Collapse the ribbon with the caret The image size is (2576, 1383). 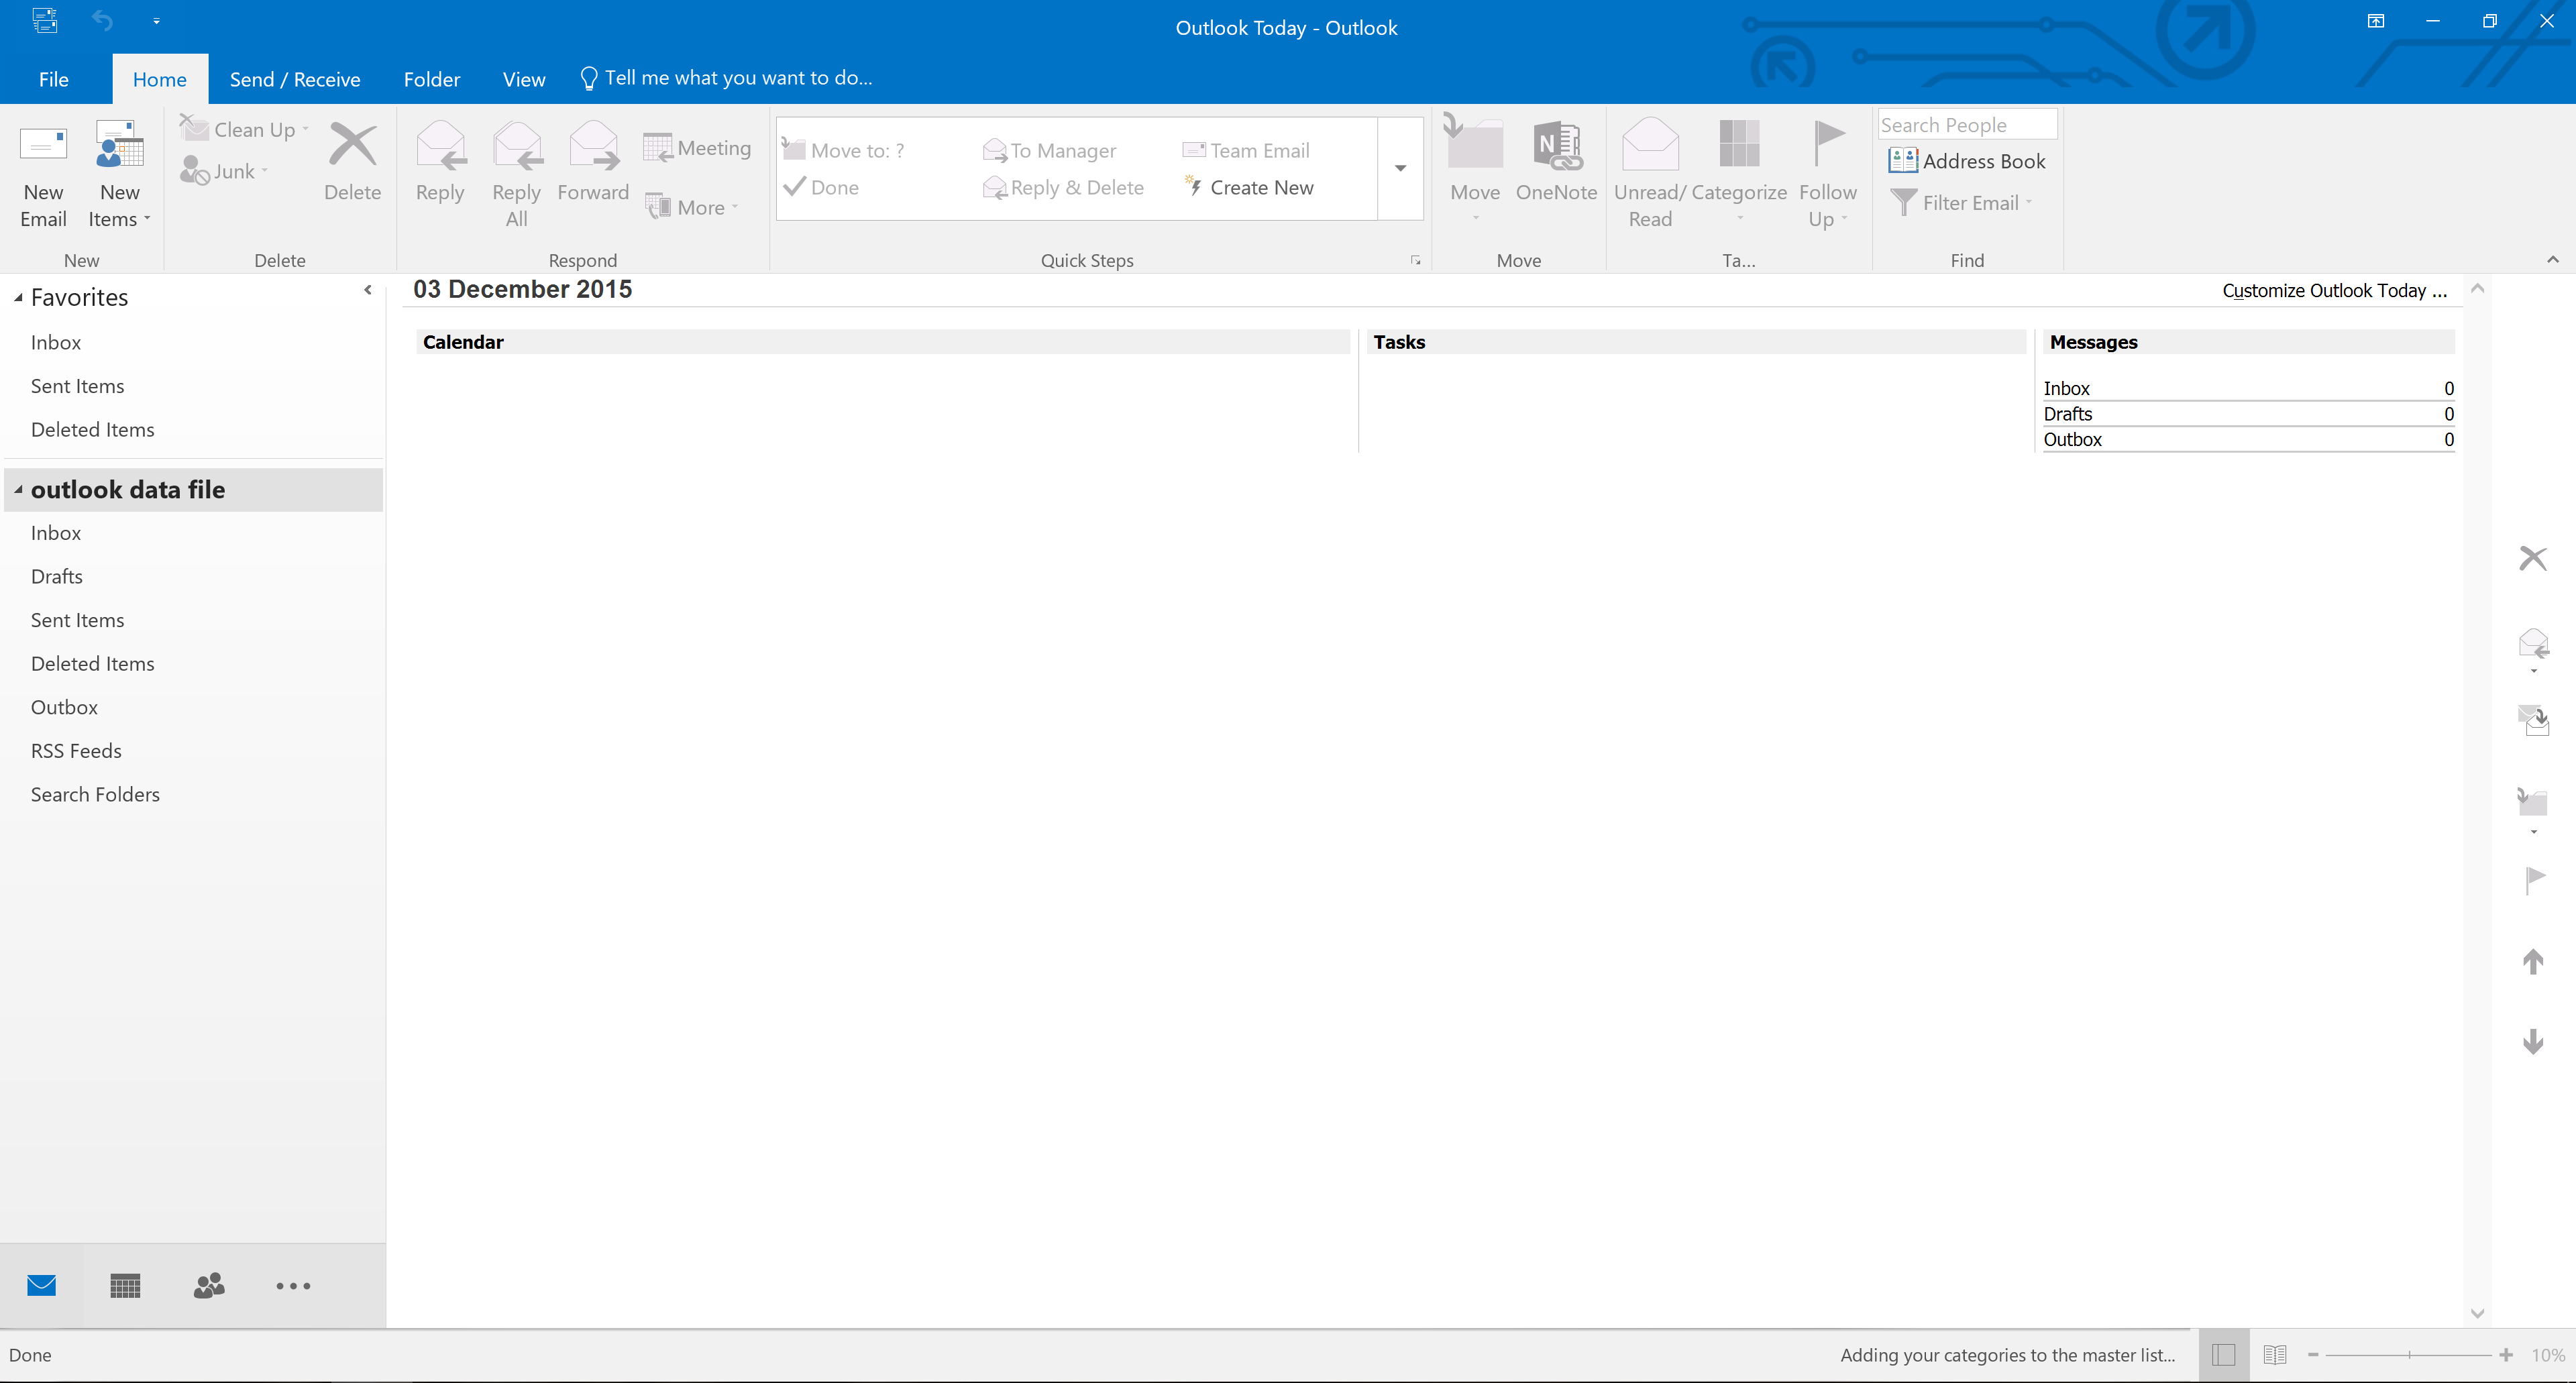2552,260
